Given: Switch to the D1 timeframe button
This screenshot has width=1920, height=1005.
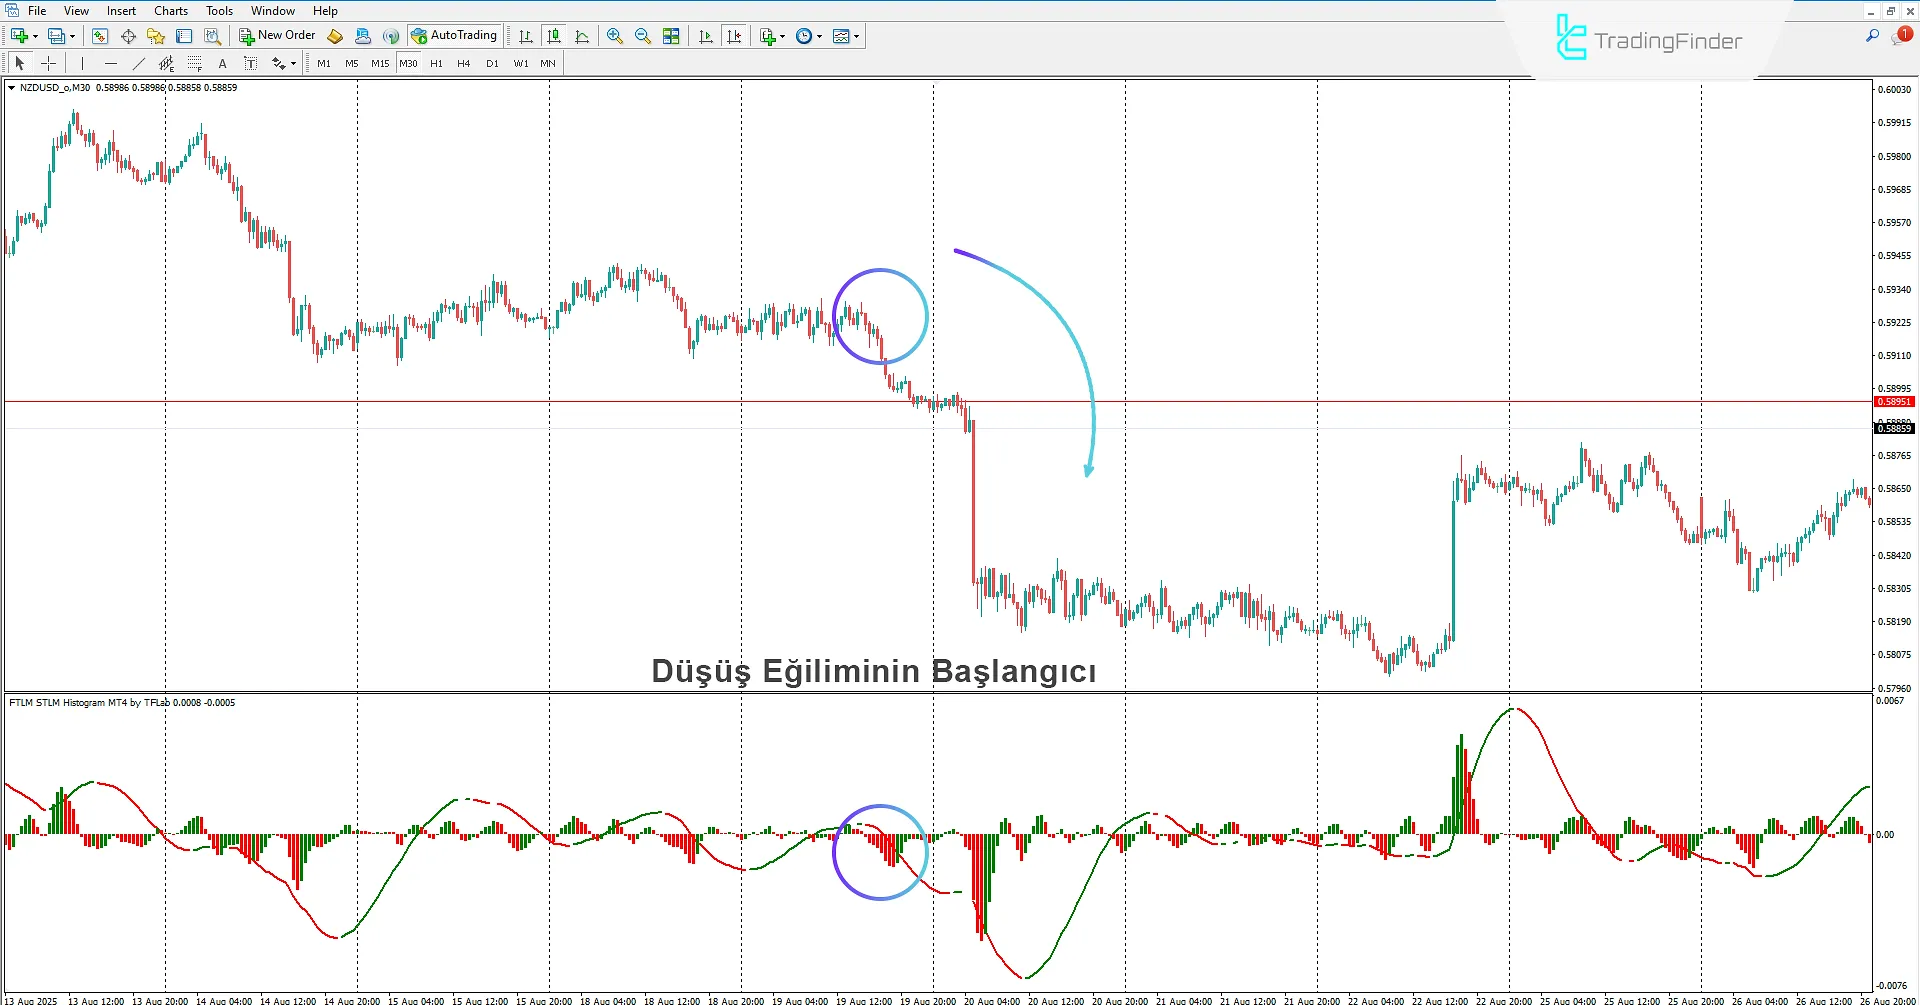Looking at the screenshot, I should [492, 63].
